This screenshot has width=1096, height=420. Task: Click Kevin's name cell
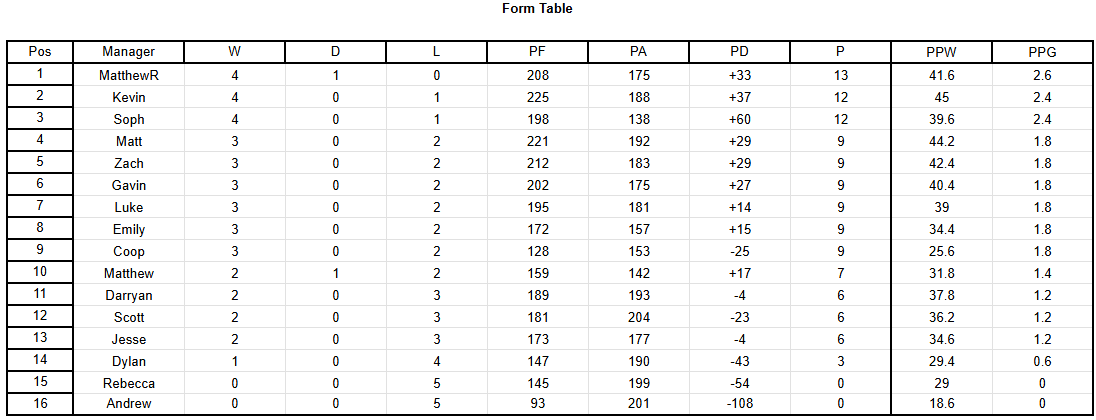pos(129,97)
